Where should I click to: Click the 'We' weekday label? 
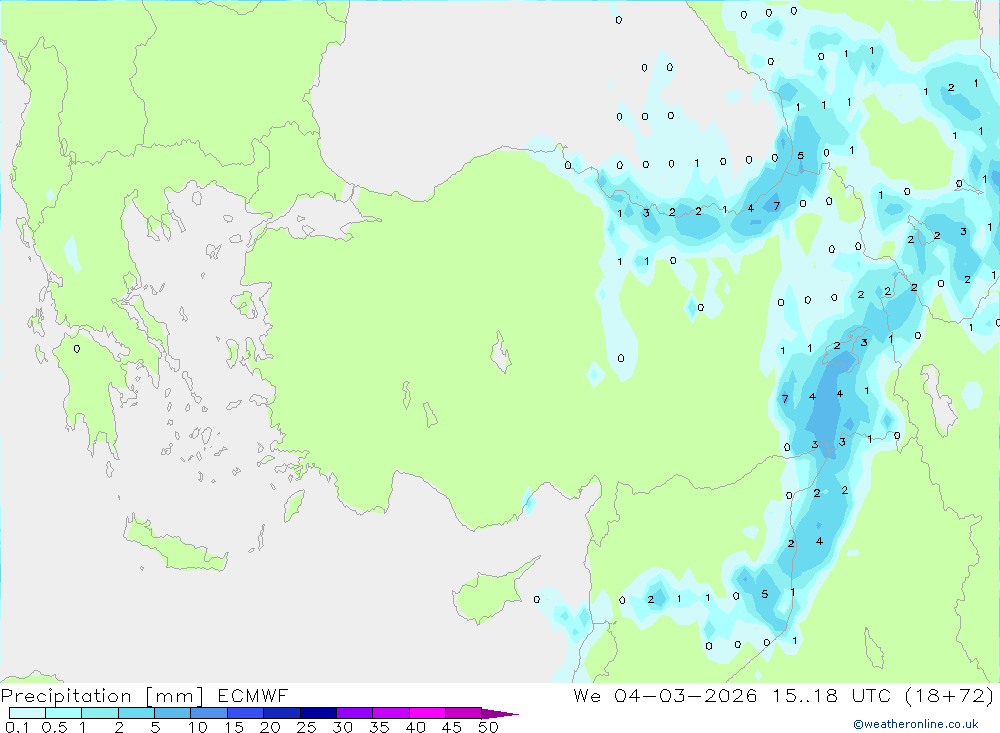(587, 695)
